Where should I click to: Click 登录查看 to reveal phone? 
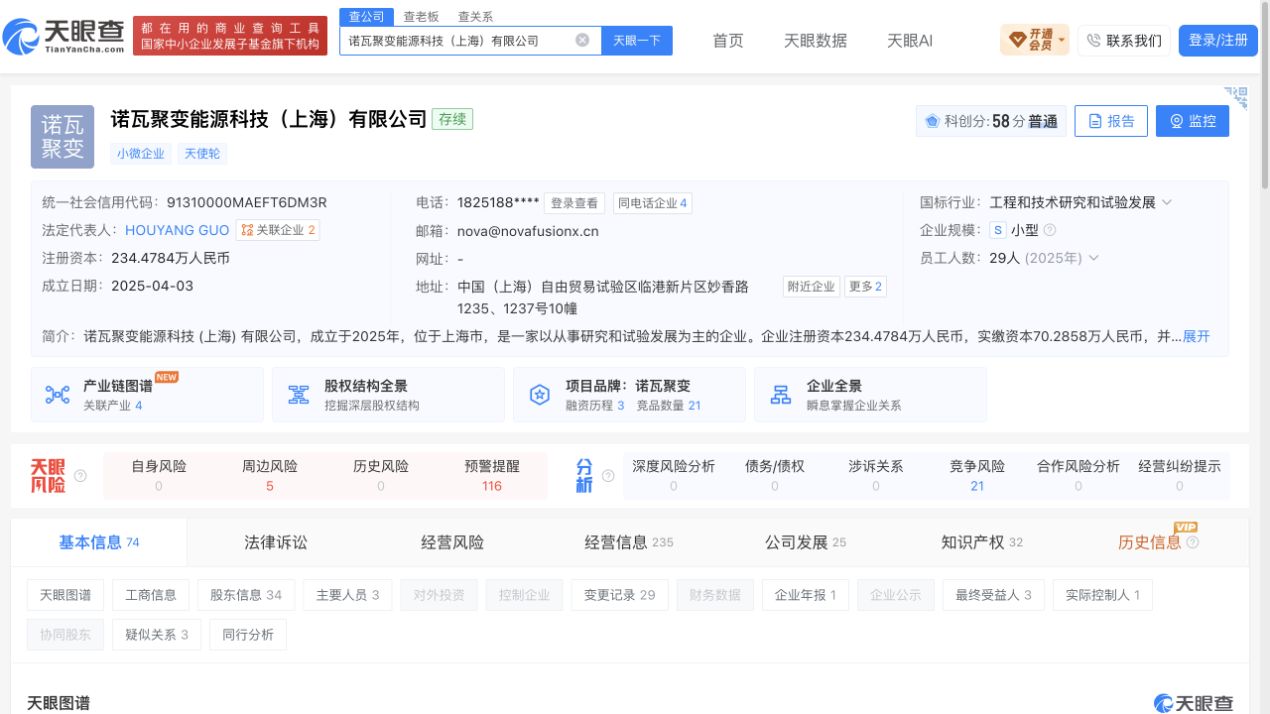575,203
